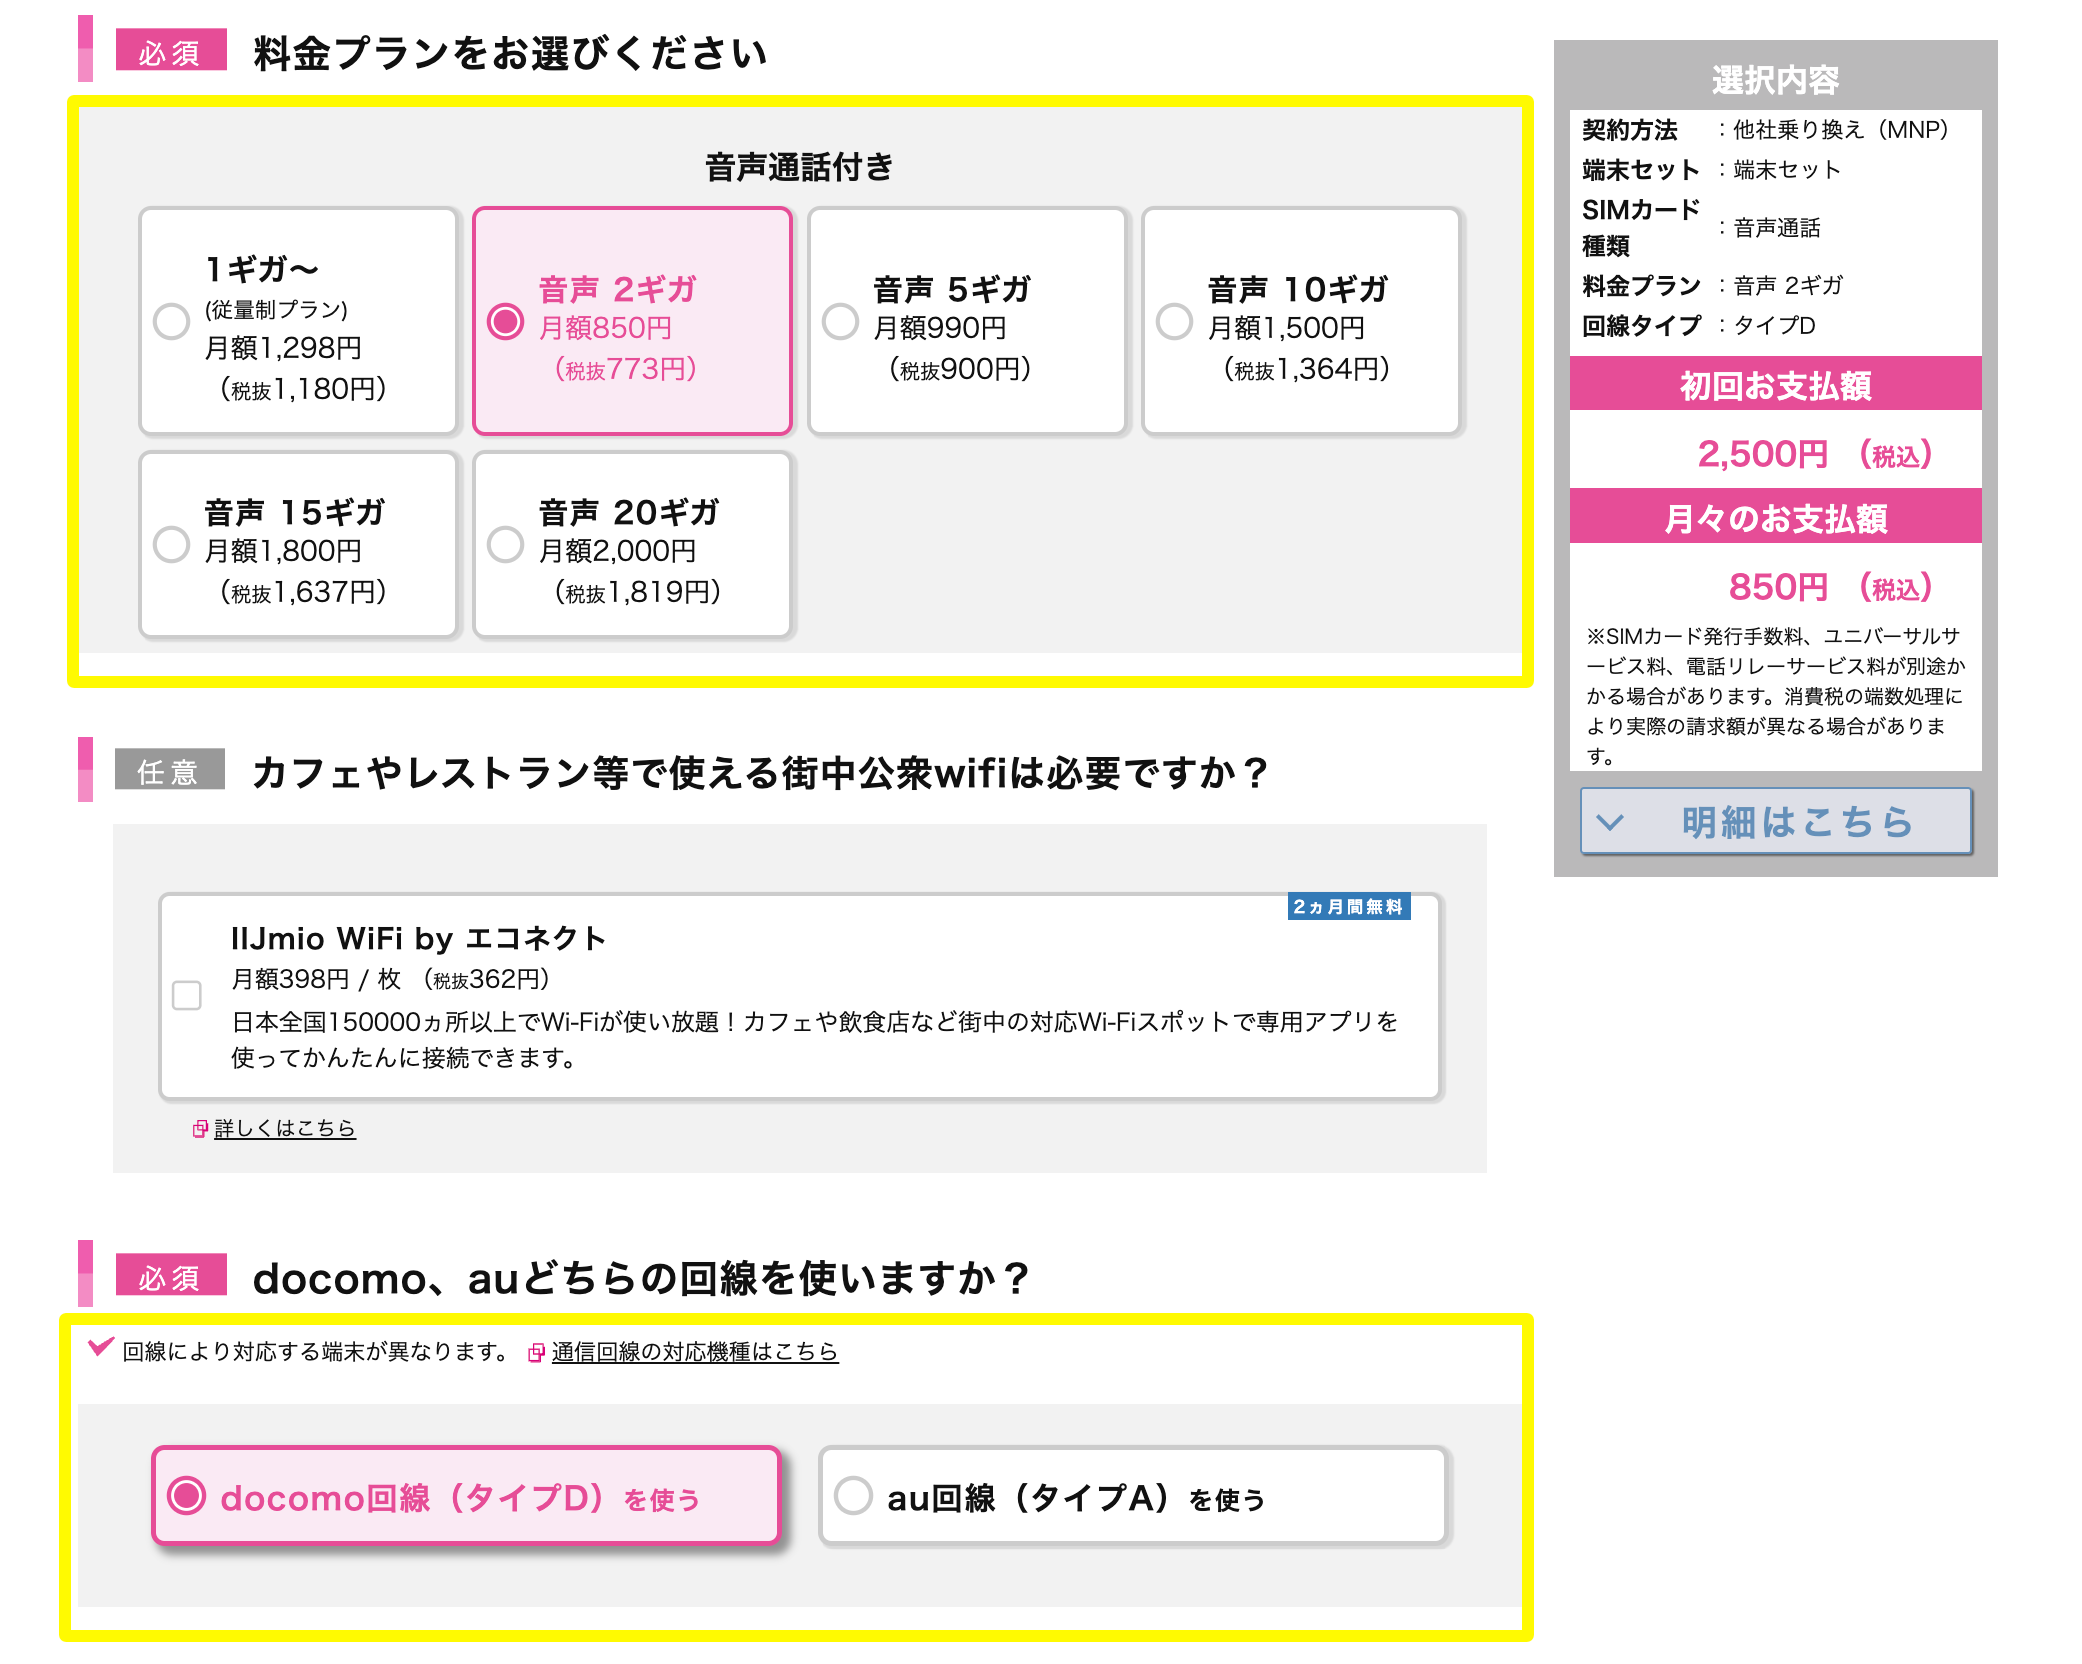This screenshot has width=2082, height=1664.
Task: Pick the 音声 20ギガ plan radio button
Action: pos(506,544)
